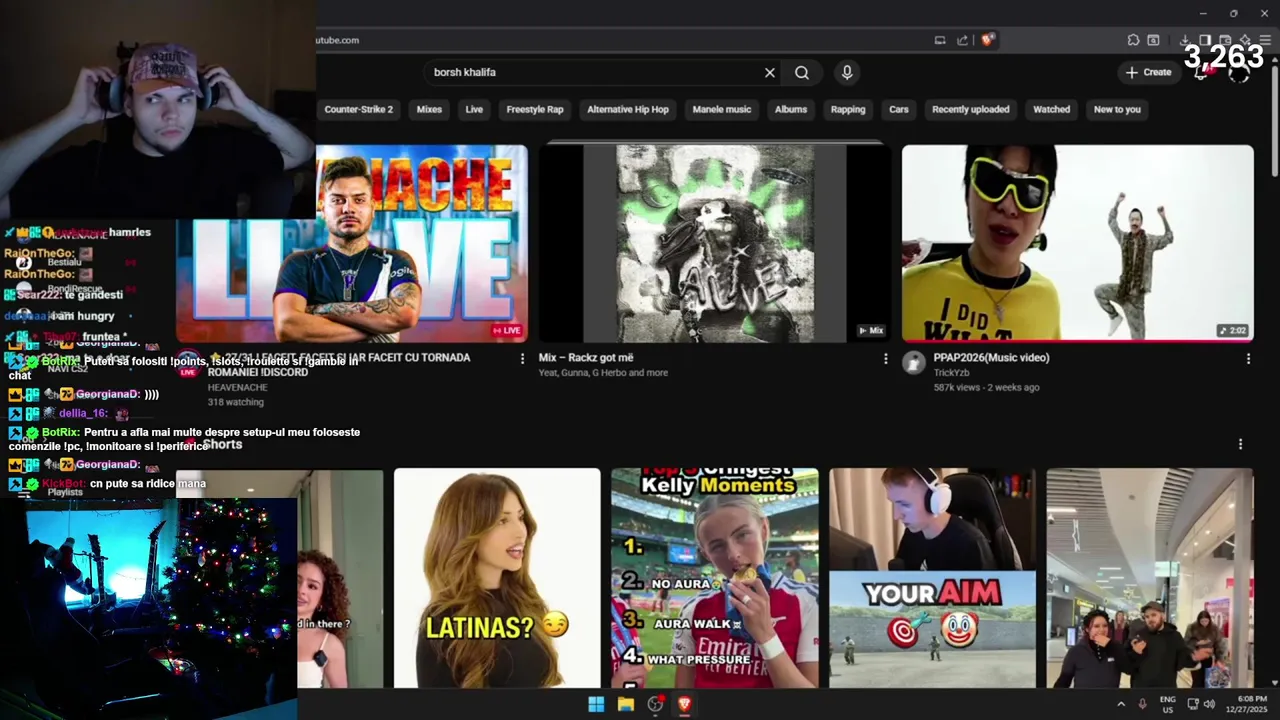Screen dimensions: 1280x720
Task: Select the Watched filter chip
Action: click(1051, 109)
